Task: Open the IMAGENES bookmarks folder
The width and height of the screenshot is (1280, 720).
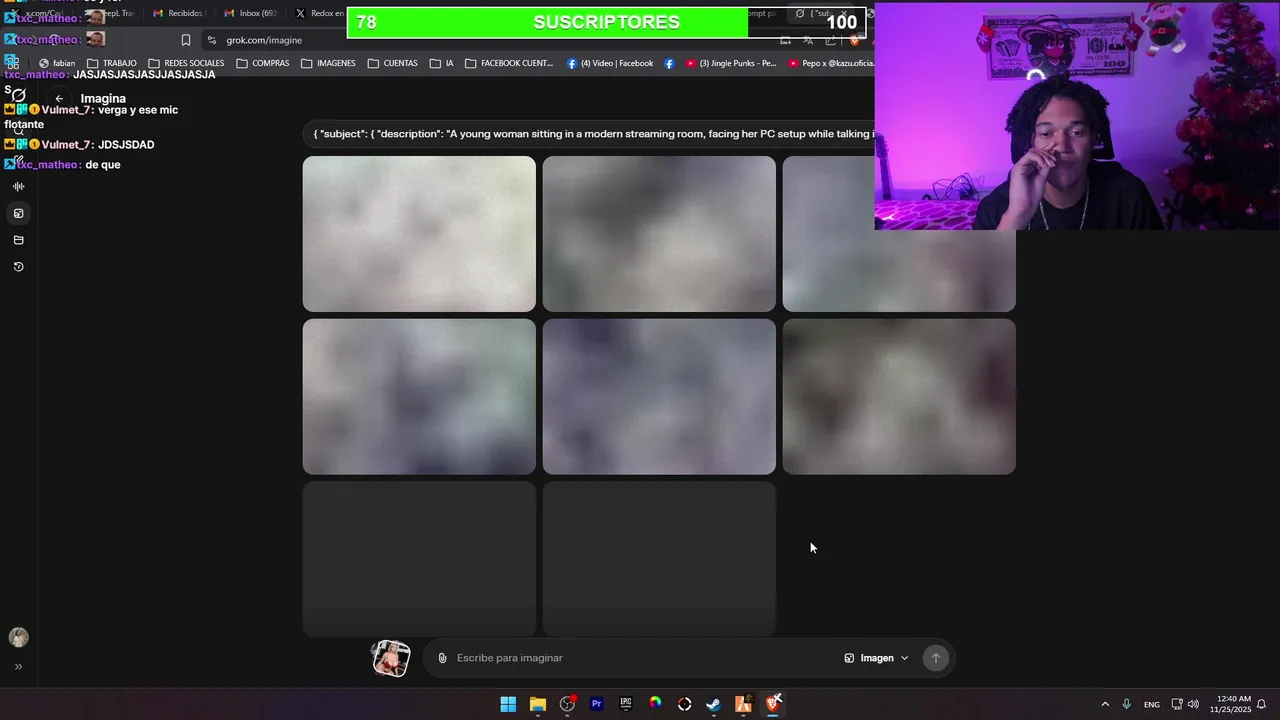Action: click(328, 63)
